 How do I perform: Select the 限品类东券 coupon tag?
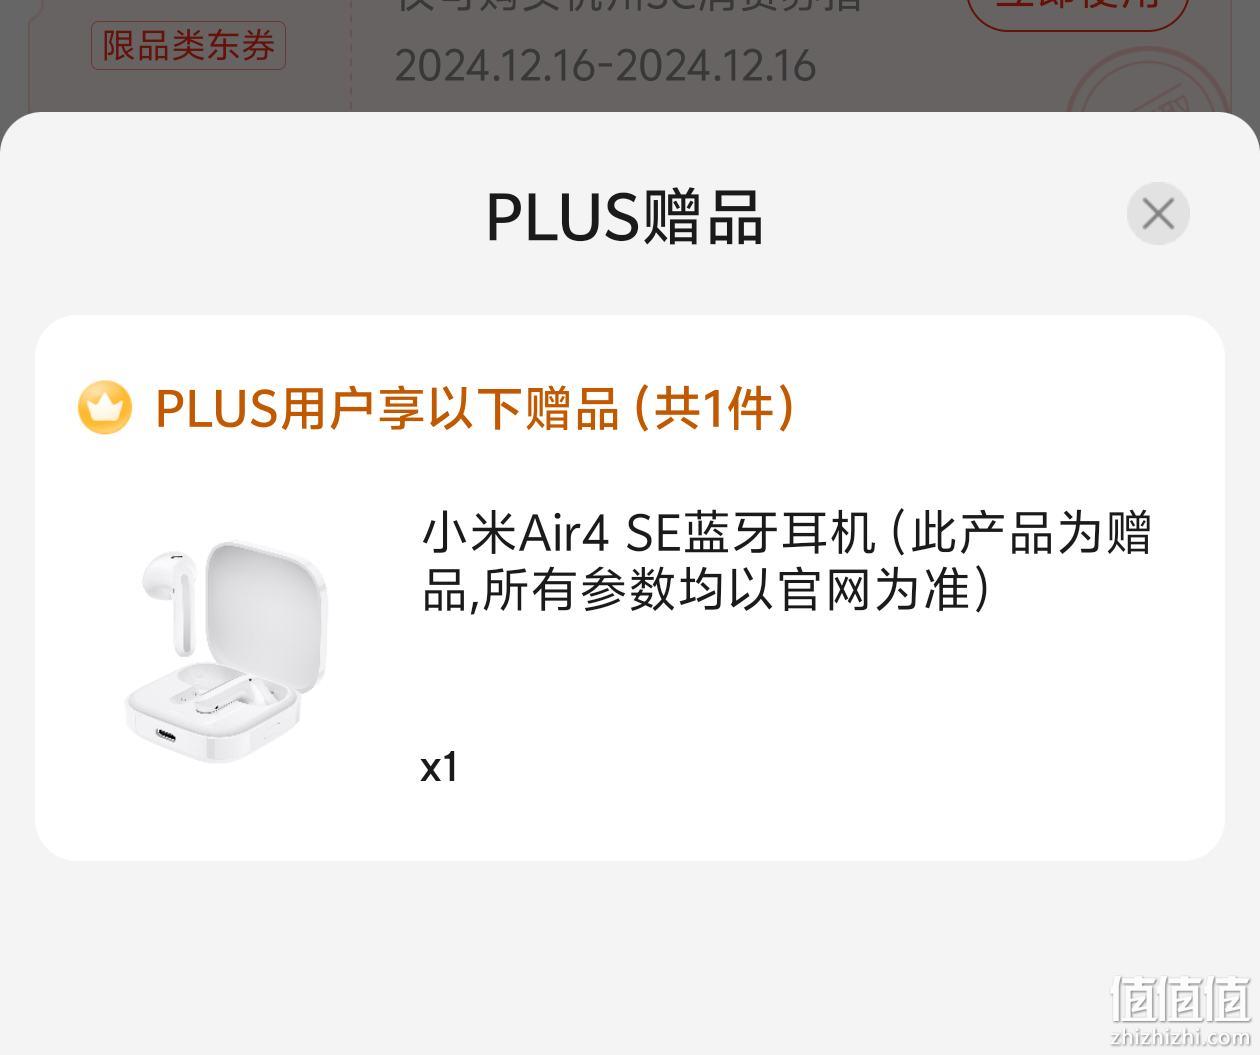188,46
